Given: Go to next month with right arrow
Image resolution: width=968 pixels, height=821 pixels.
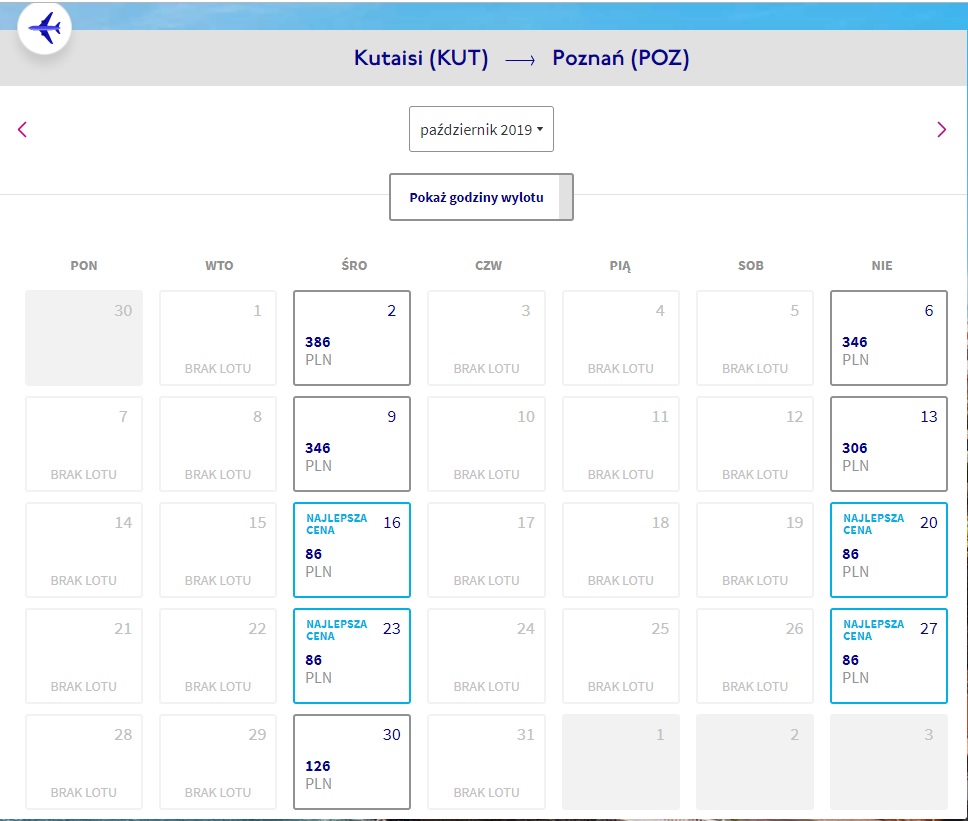Looking at the screenshot, I should pyautogui.click(x=941, y=130).
